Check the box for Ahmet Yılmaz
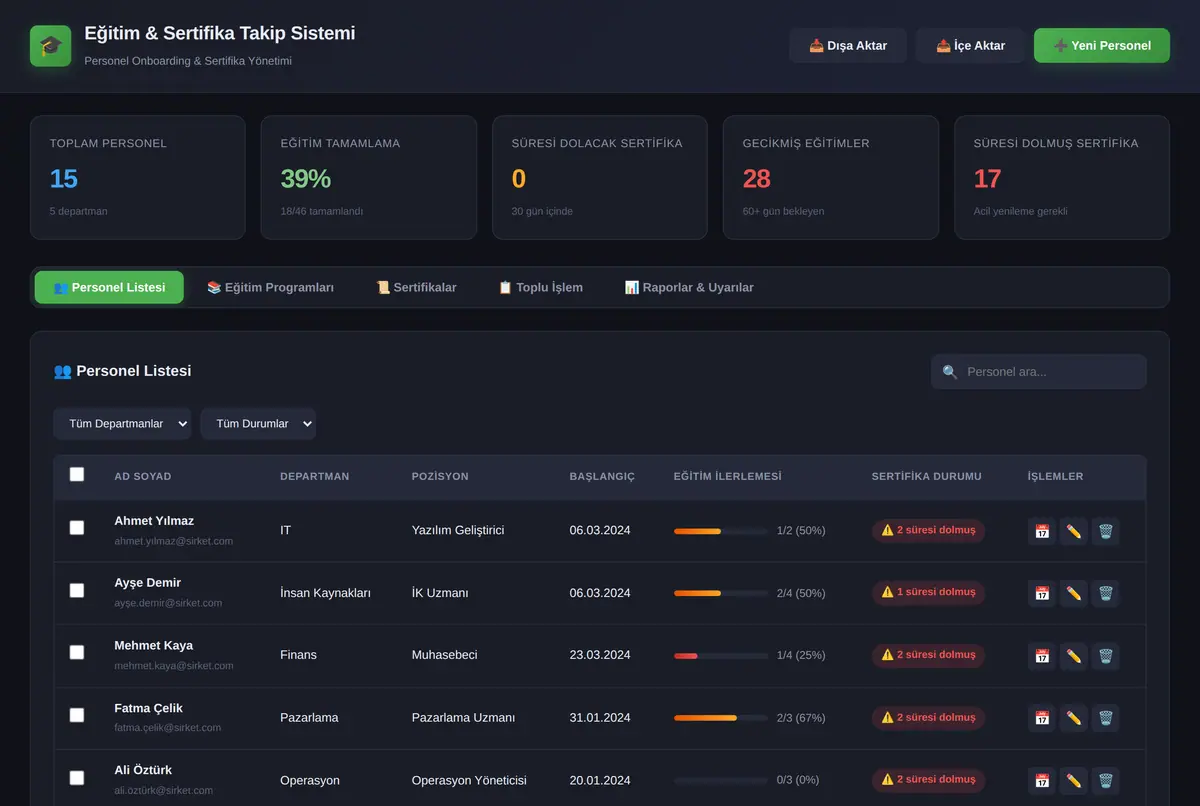Screen dimensions: 1200x806 (x=77, y=528)
